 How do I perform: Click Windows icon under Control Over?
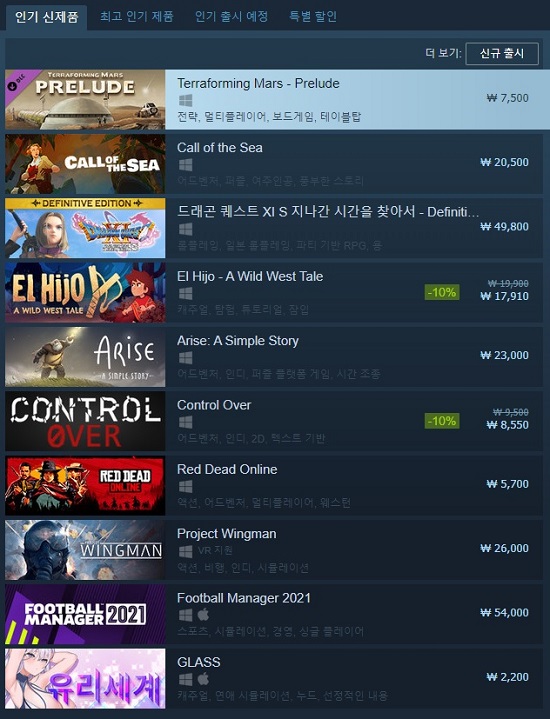tap(185, 422)
